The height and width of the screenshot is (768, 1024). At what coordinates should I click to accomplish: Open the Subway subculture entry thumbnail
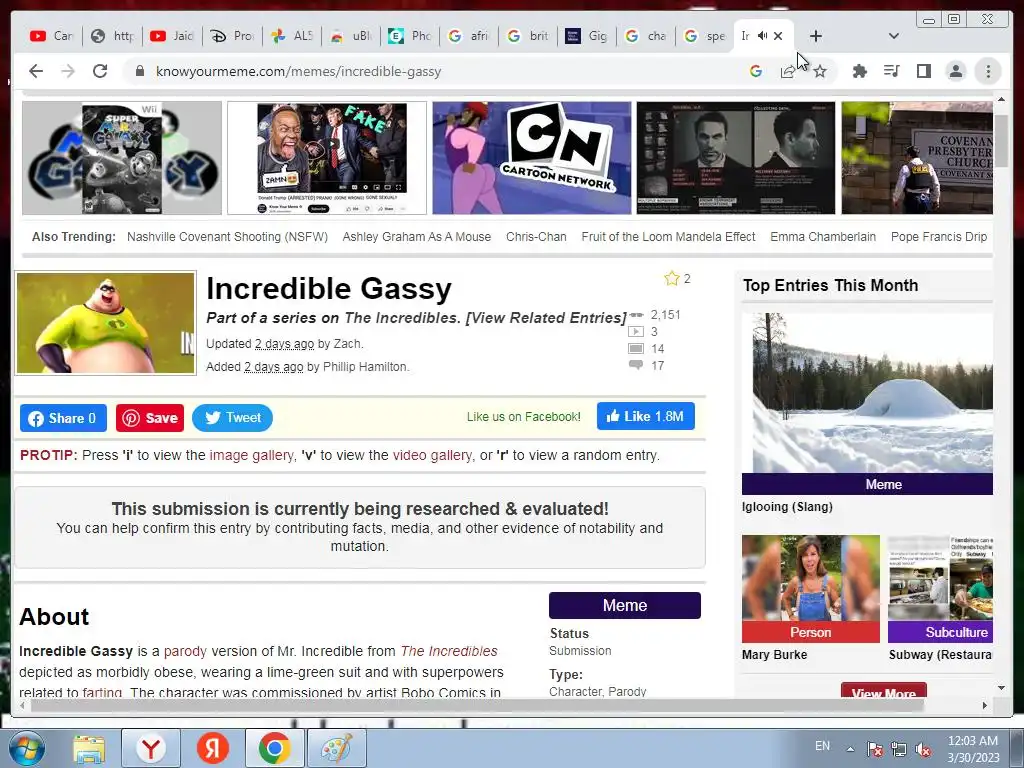(x=940, y=589)
